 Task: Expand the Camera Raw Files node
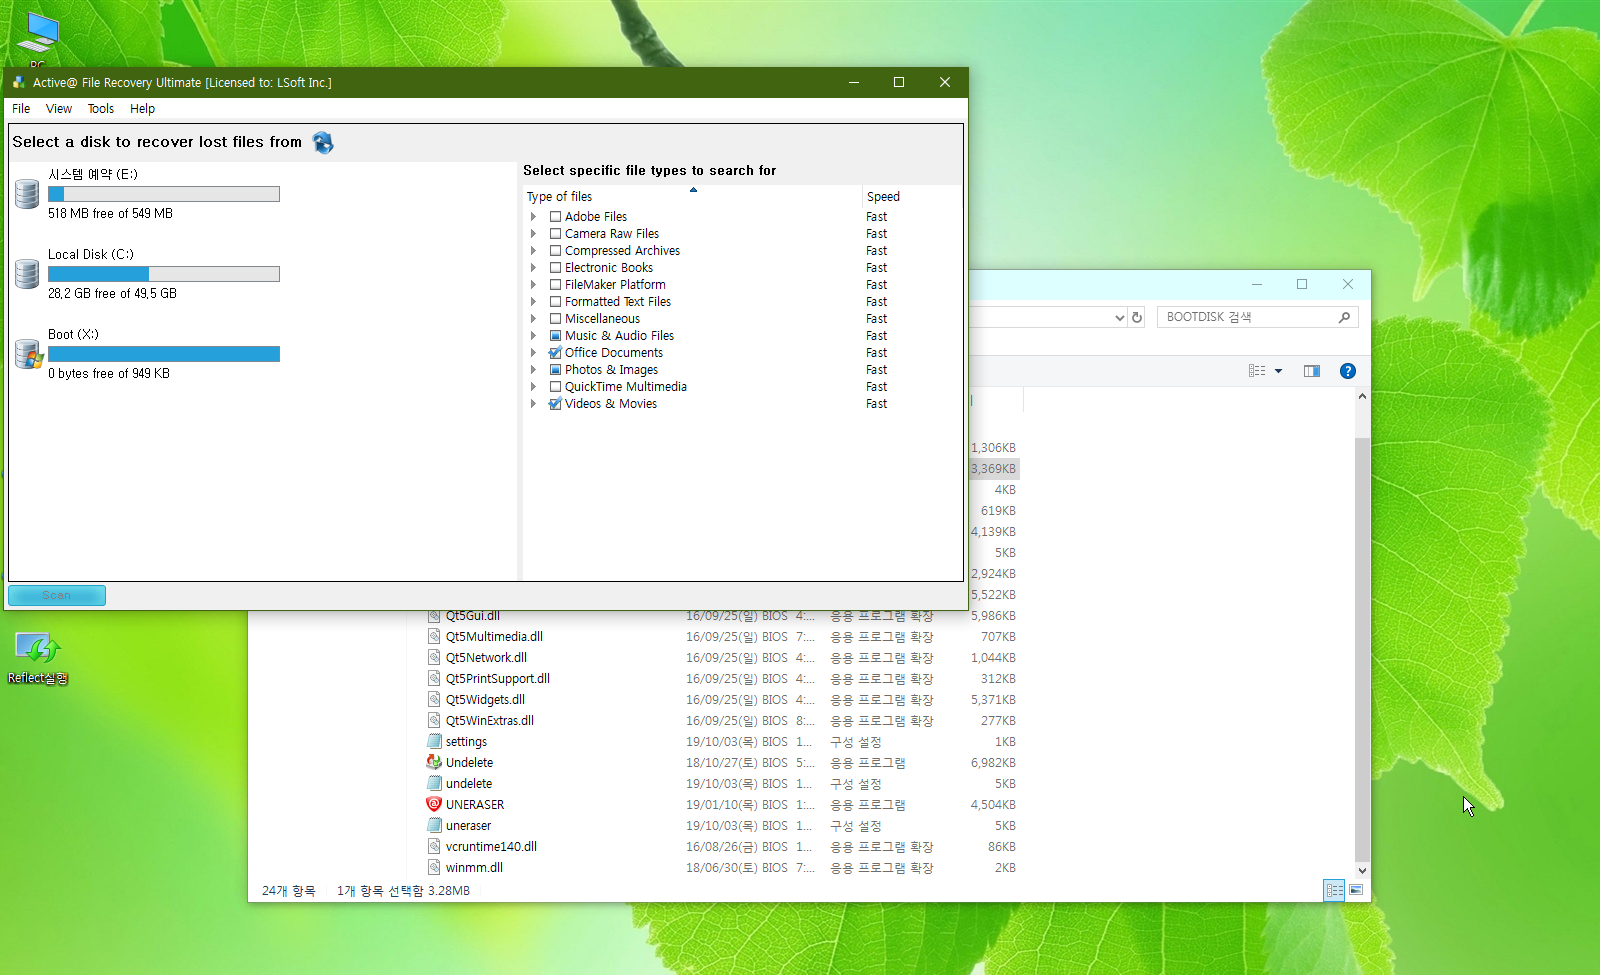tap(533, 233)
